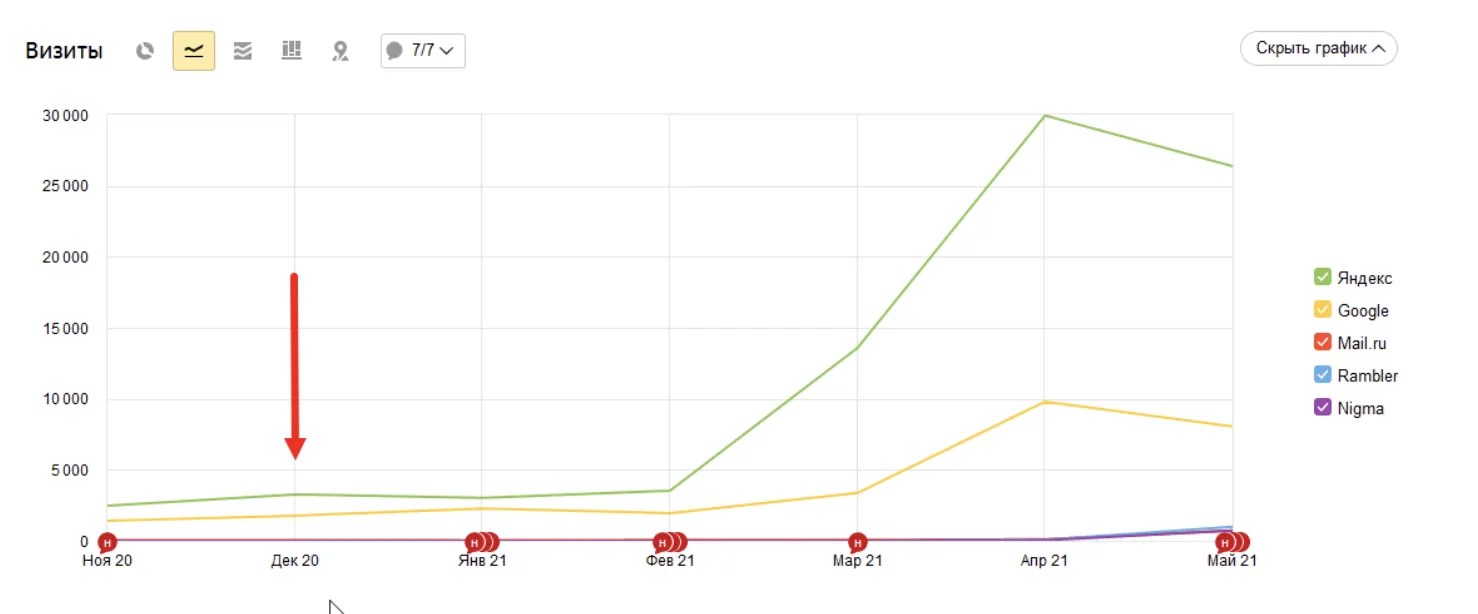Click the Визиты chart title

click(64, 51)
